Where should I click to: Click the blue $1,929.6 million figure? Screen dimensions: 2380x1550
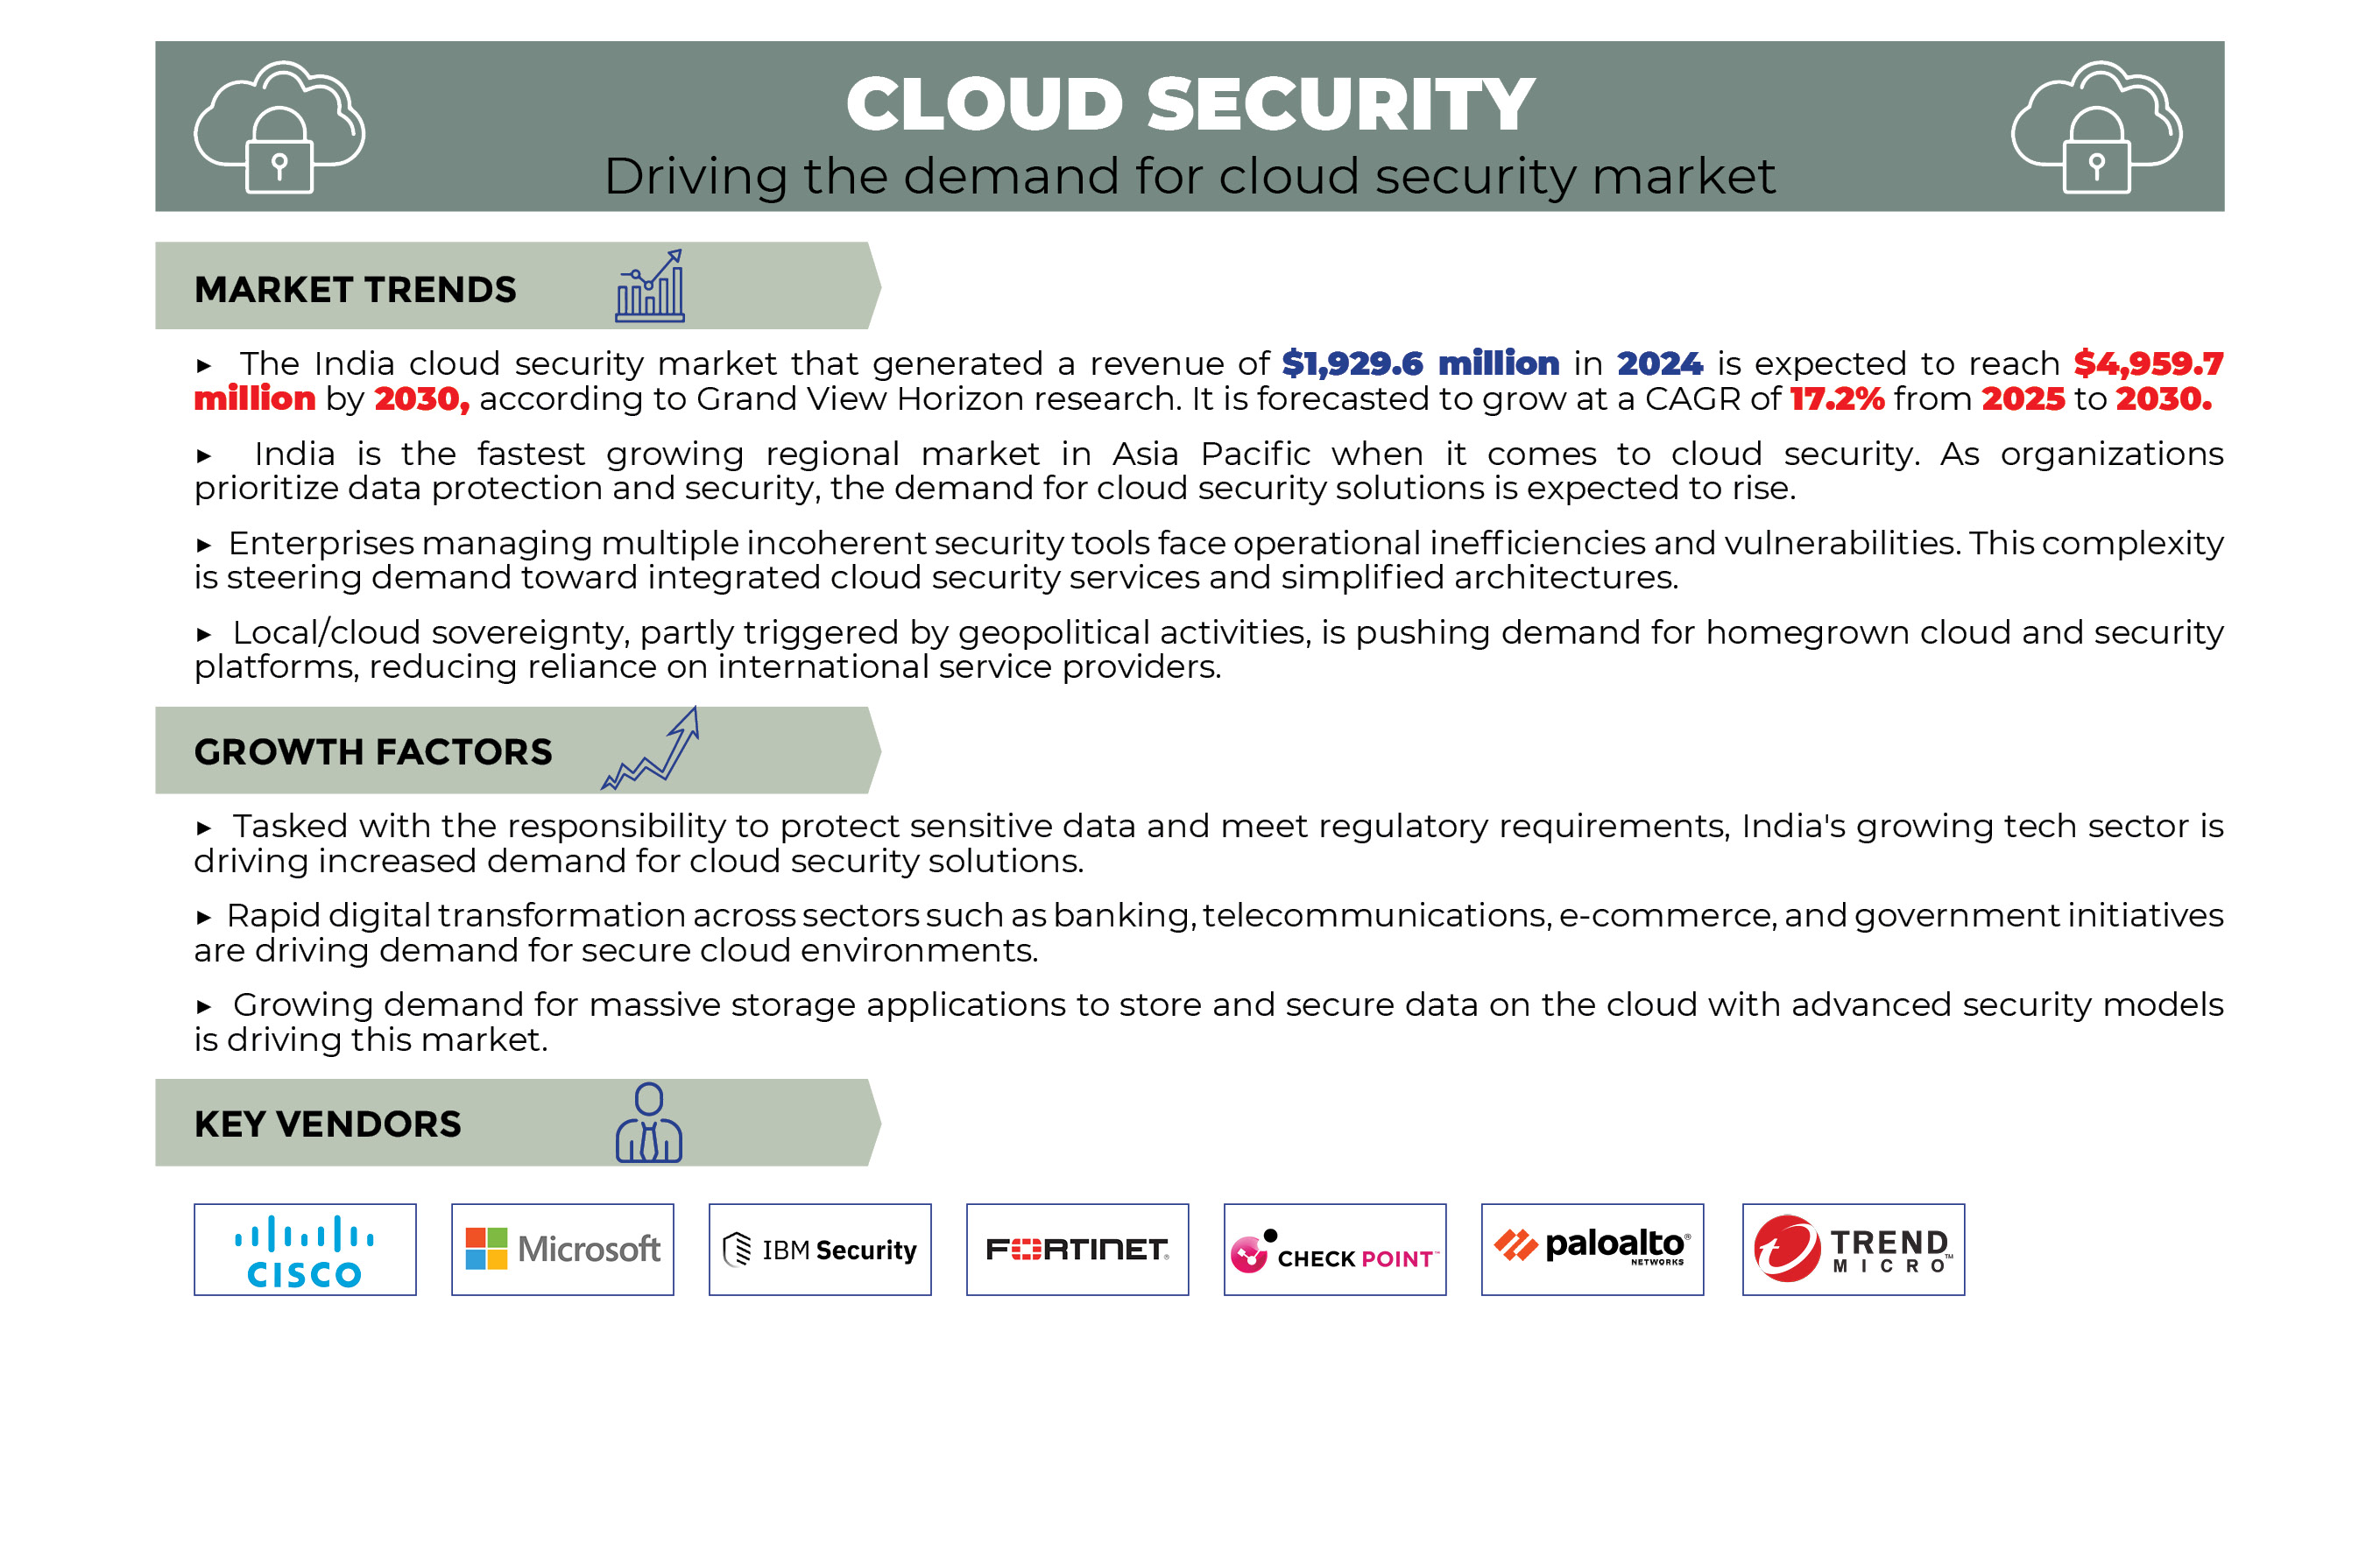pos(1420,363)
